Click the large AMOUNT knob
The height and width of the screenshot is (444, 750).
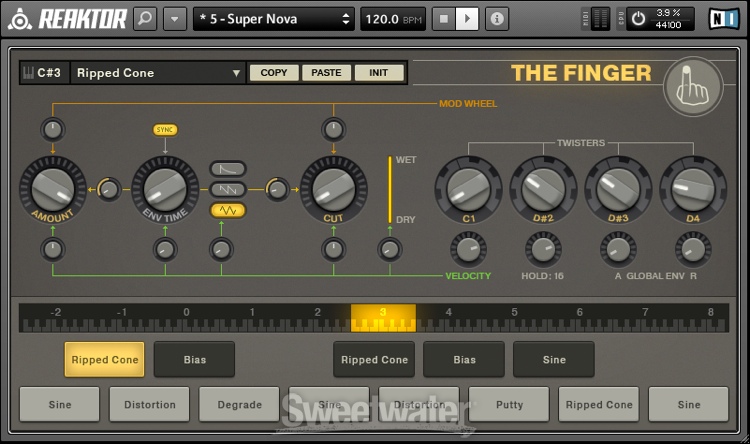coord(53,189)
